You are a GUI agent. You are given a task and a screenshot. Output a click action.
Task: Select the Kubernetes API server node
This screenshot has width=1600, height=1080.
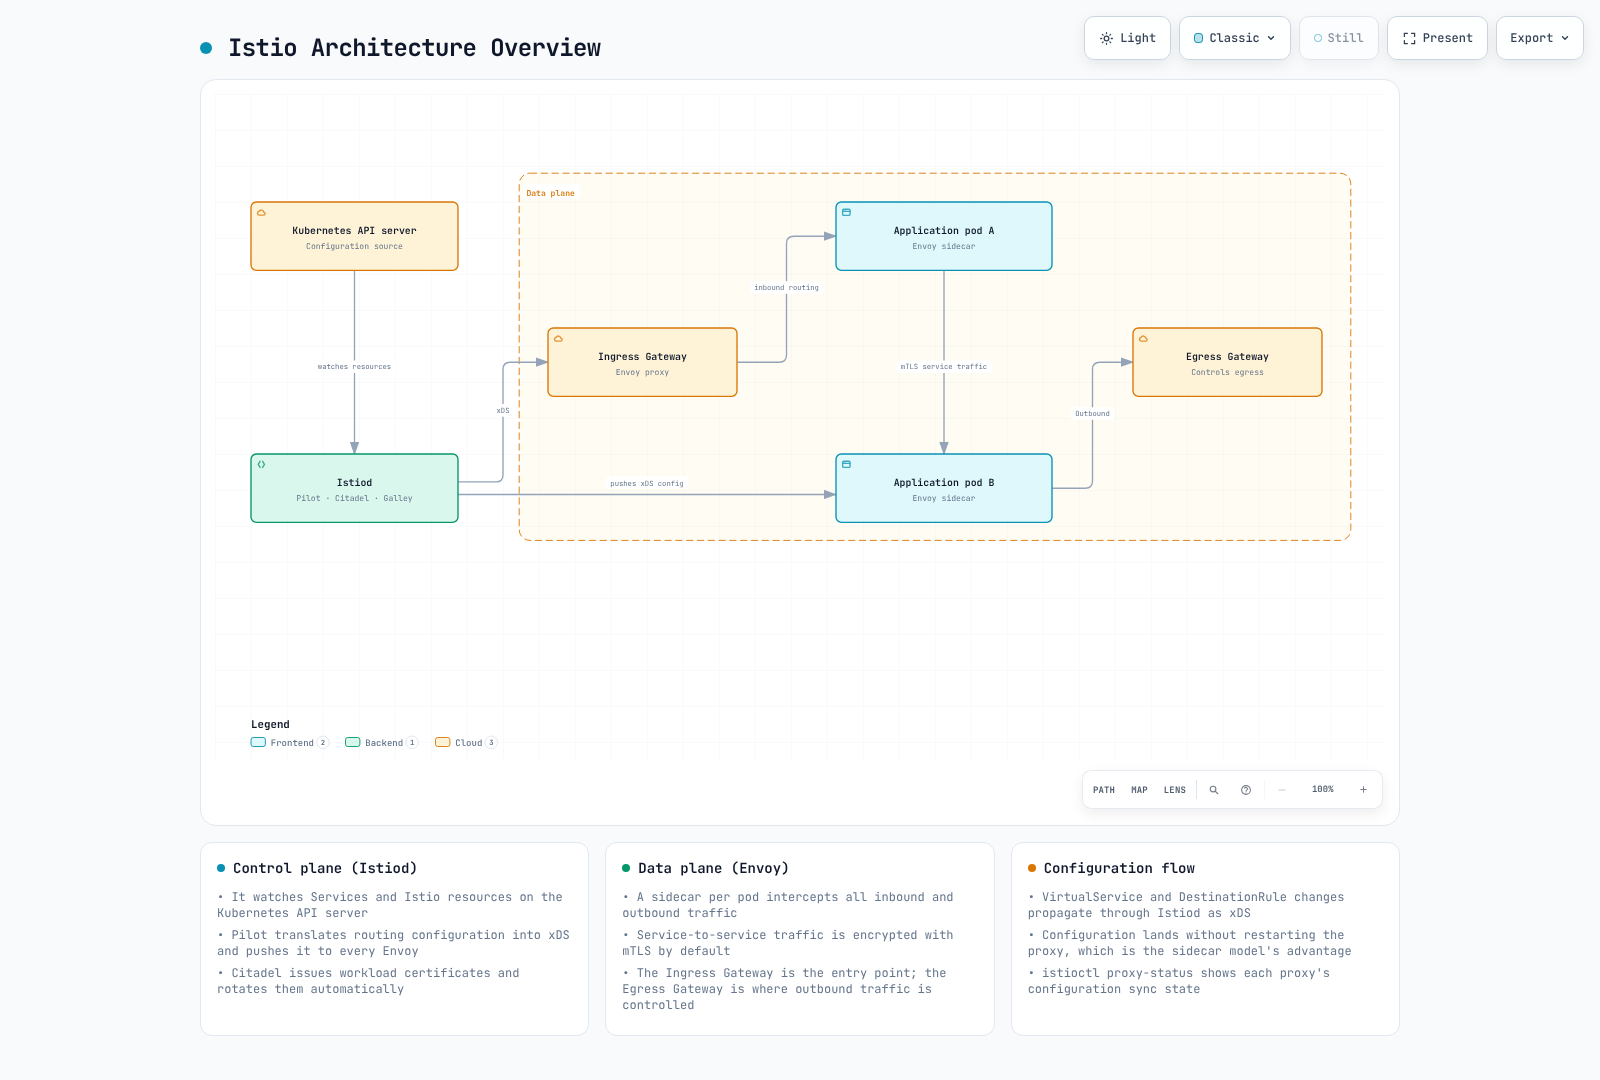[354, 236]
